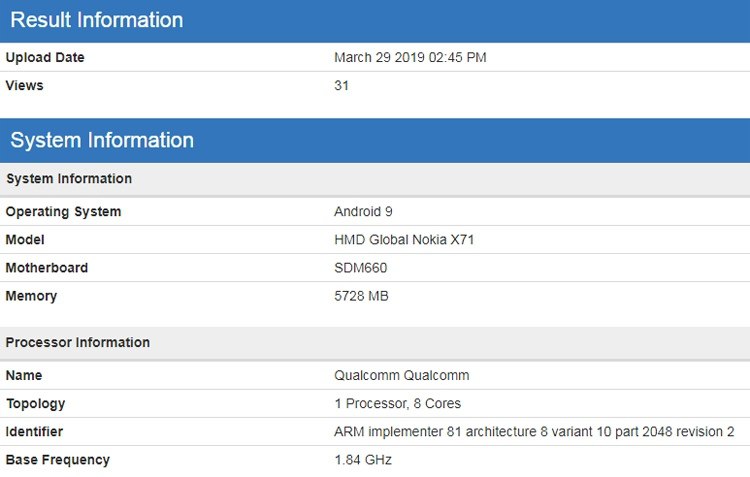750x477 pixels.
Task: Select the Android 9 value
Action: [x=364, y=212]
